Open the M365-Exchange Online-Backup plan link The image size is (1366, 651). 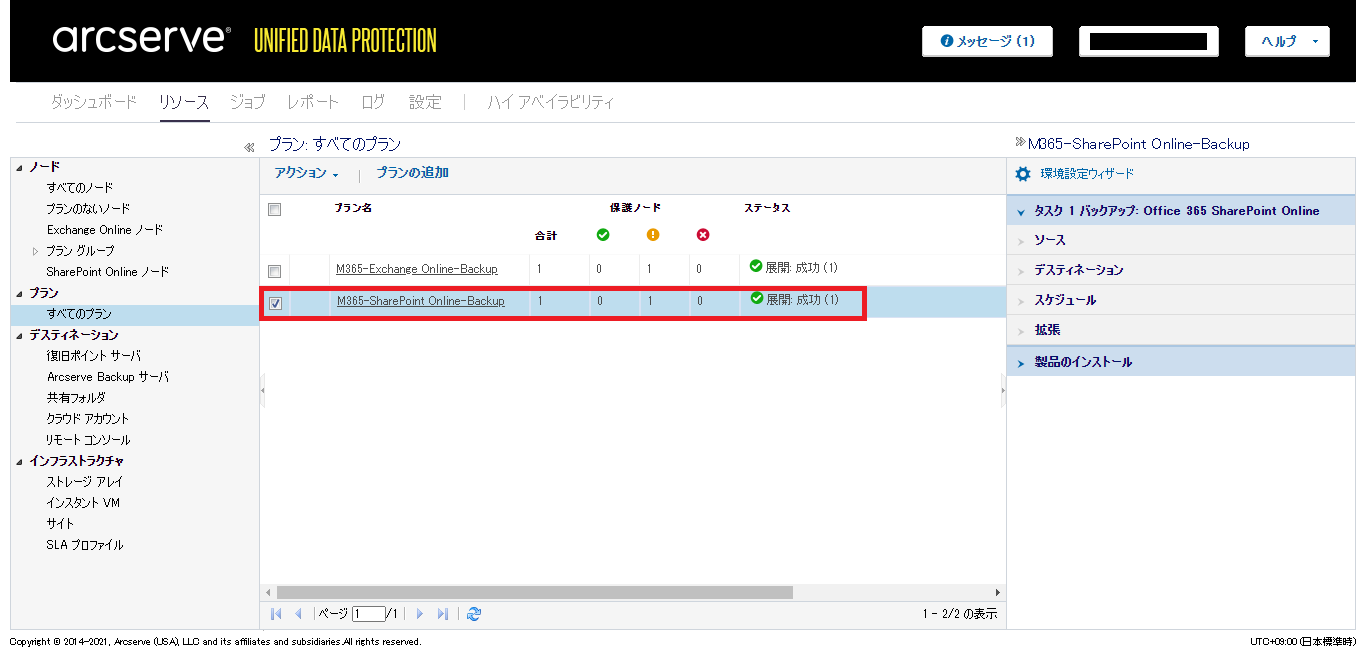[x=417, y=269]
